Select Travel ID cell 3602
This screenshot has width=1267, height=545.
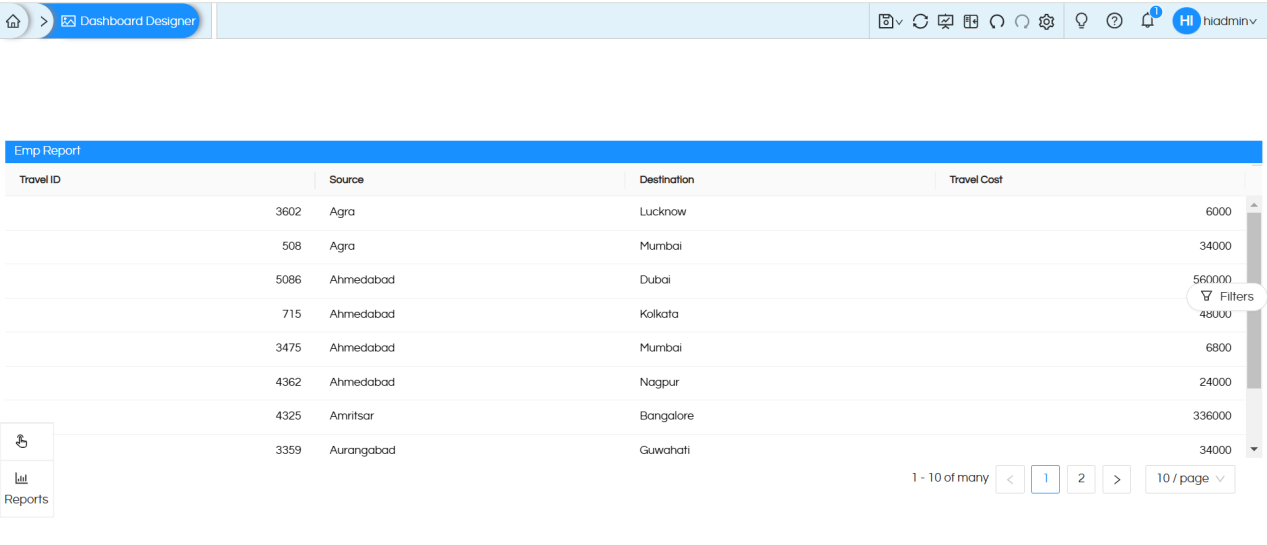[288, 212]
